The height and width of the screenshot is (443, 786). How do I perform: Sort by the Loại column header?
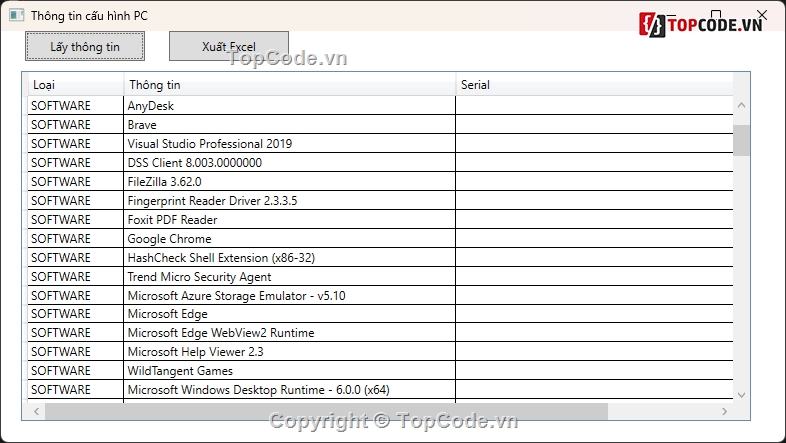(76, 85)
